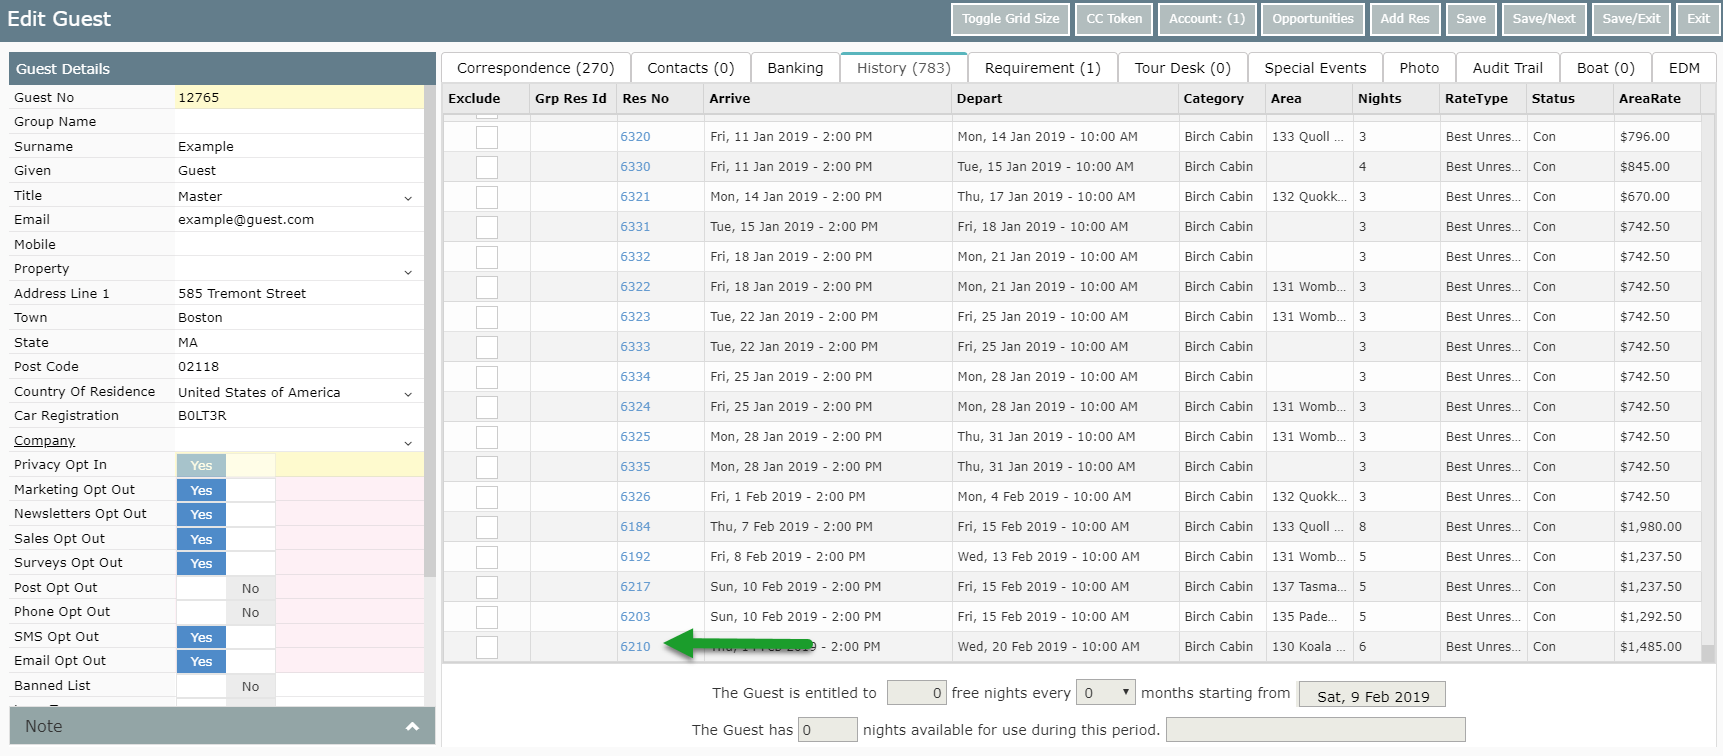Switch to Special Events tab
Screen dimensions: 1723x756
[1315, 68]
